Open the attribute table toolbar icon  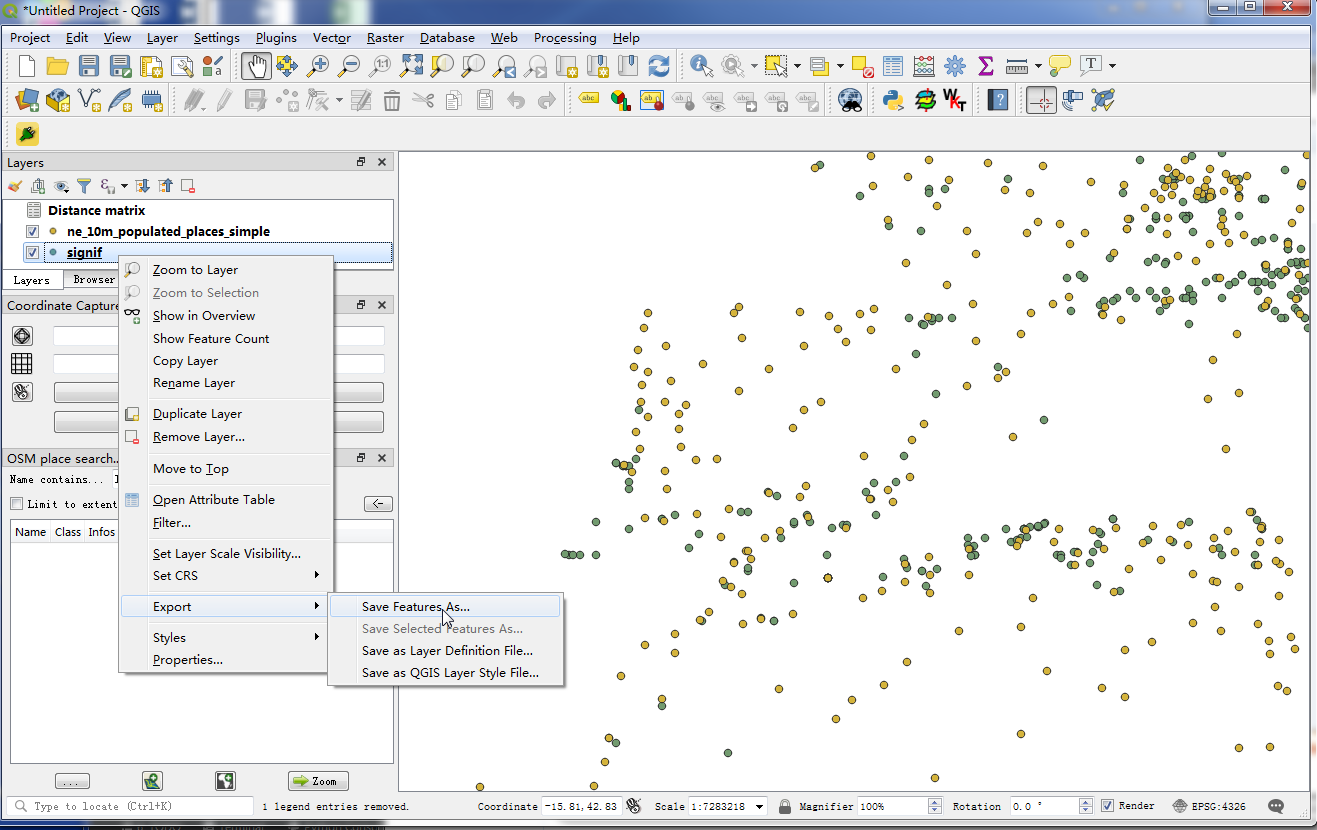coord(893,66)
